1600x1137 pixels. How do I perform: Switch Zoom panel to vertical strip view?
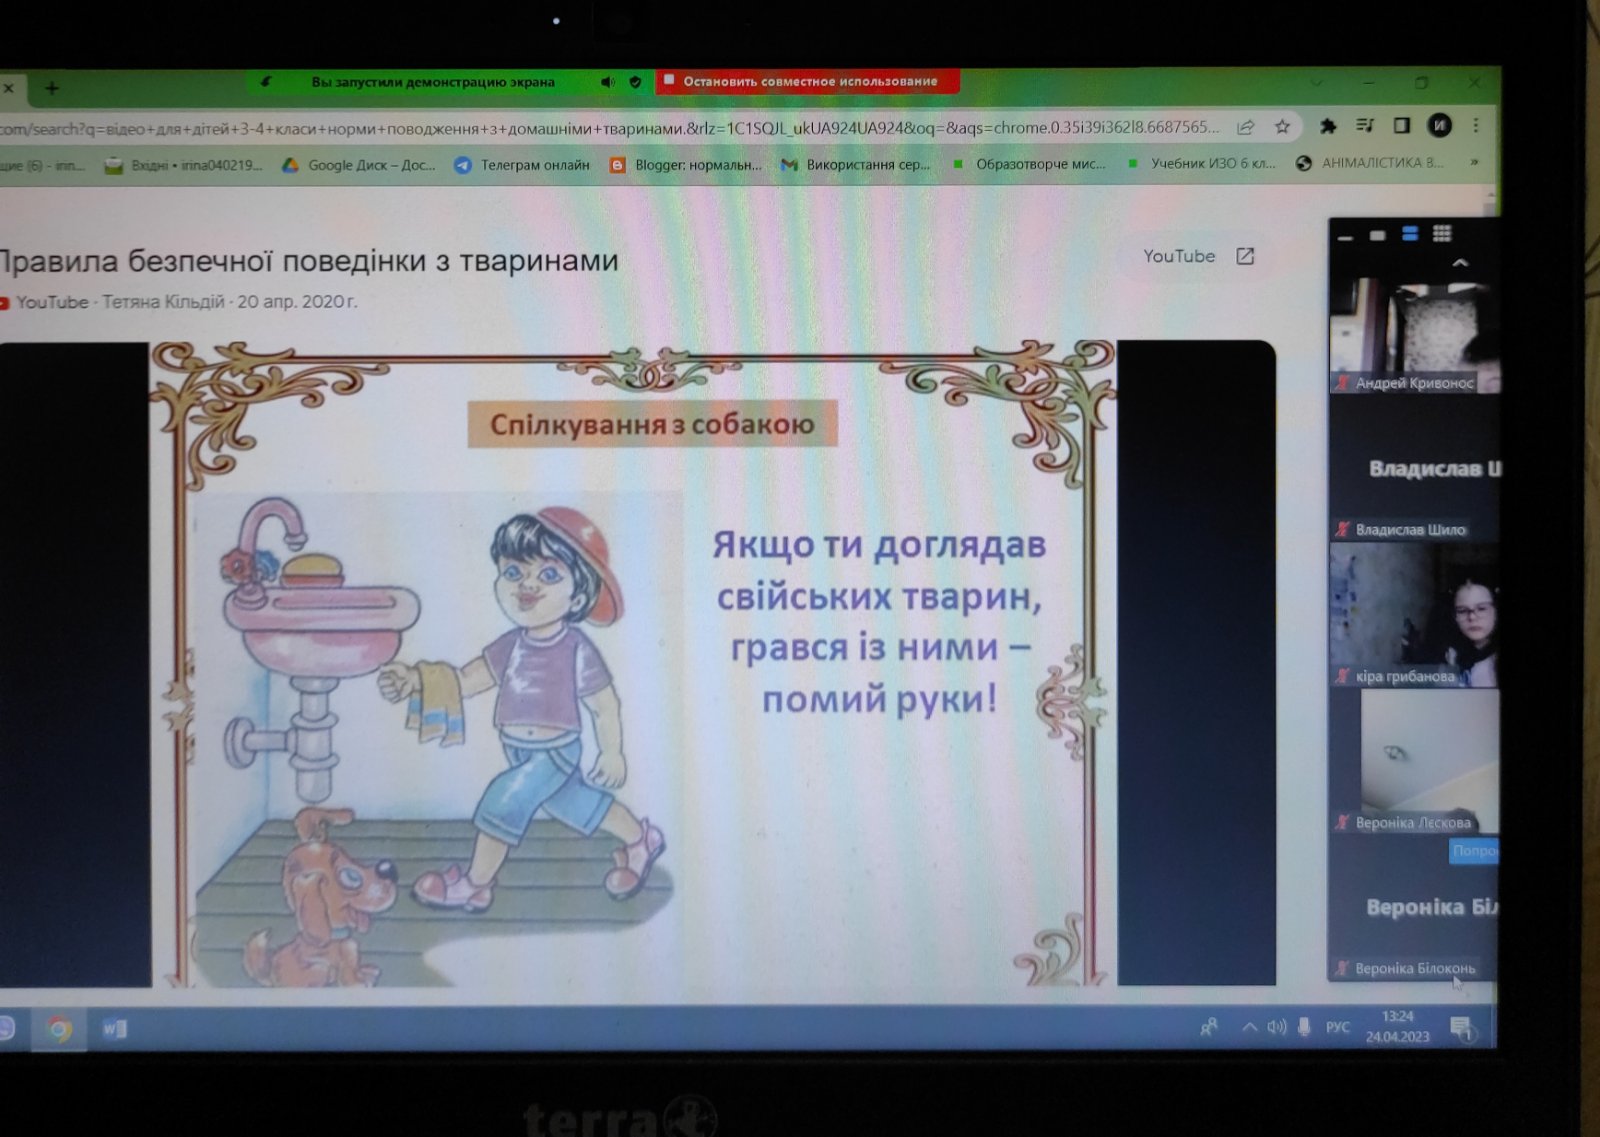tap(1410, 234)
